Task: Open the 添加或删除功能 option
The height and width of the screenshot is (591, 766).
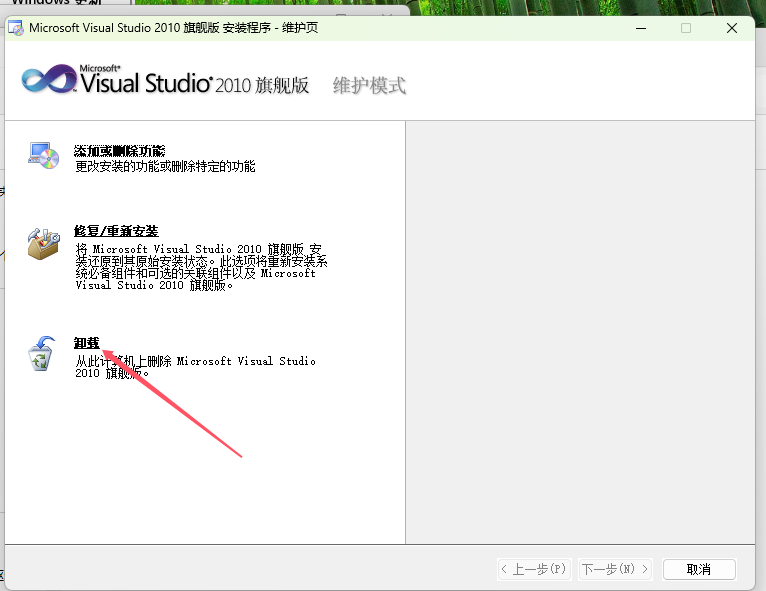Action: (119, 150)
